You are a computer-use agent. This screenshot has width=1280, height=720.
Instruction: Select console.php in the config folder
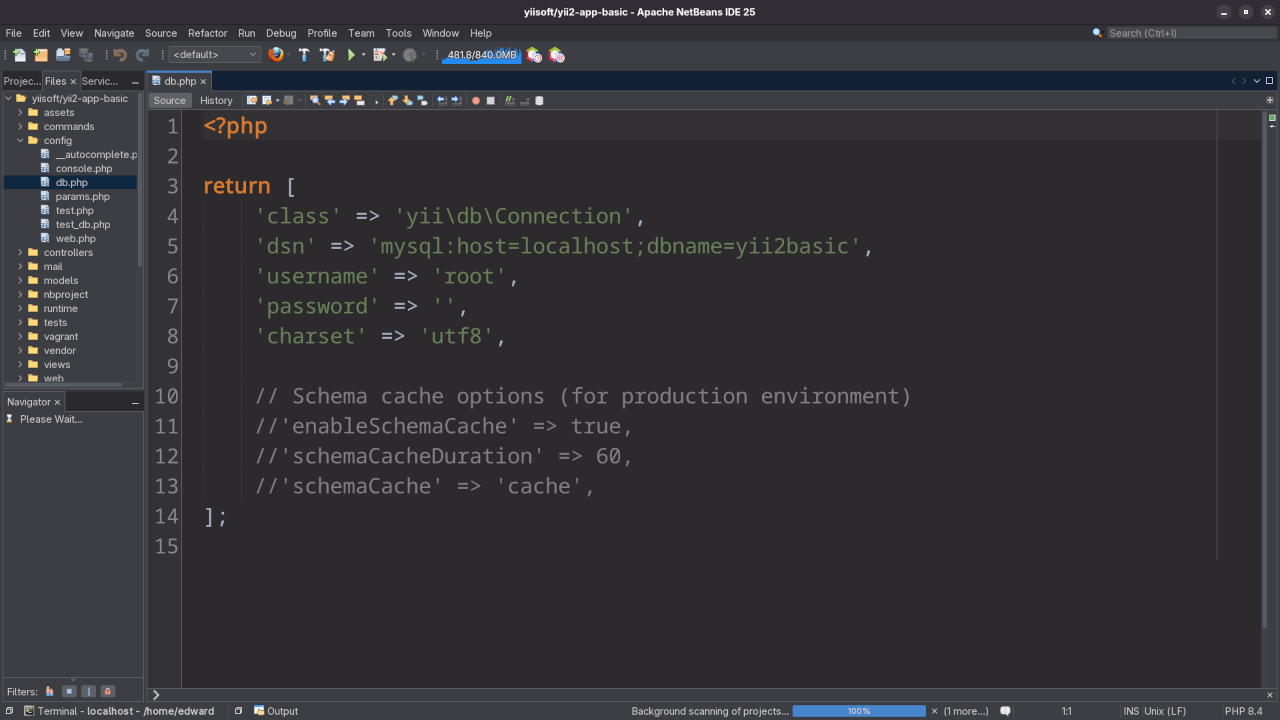coord(84,168)
